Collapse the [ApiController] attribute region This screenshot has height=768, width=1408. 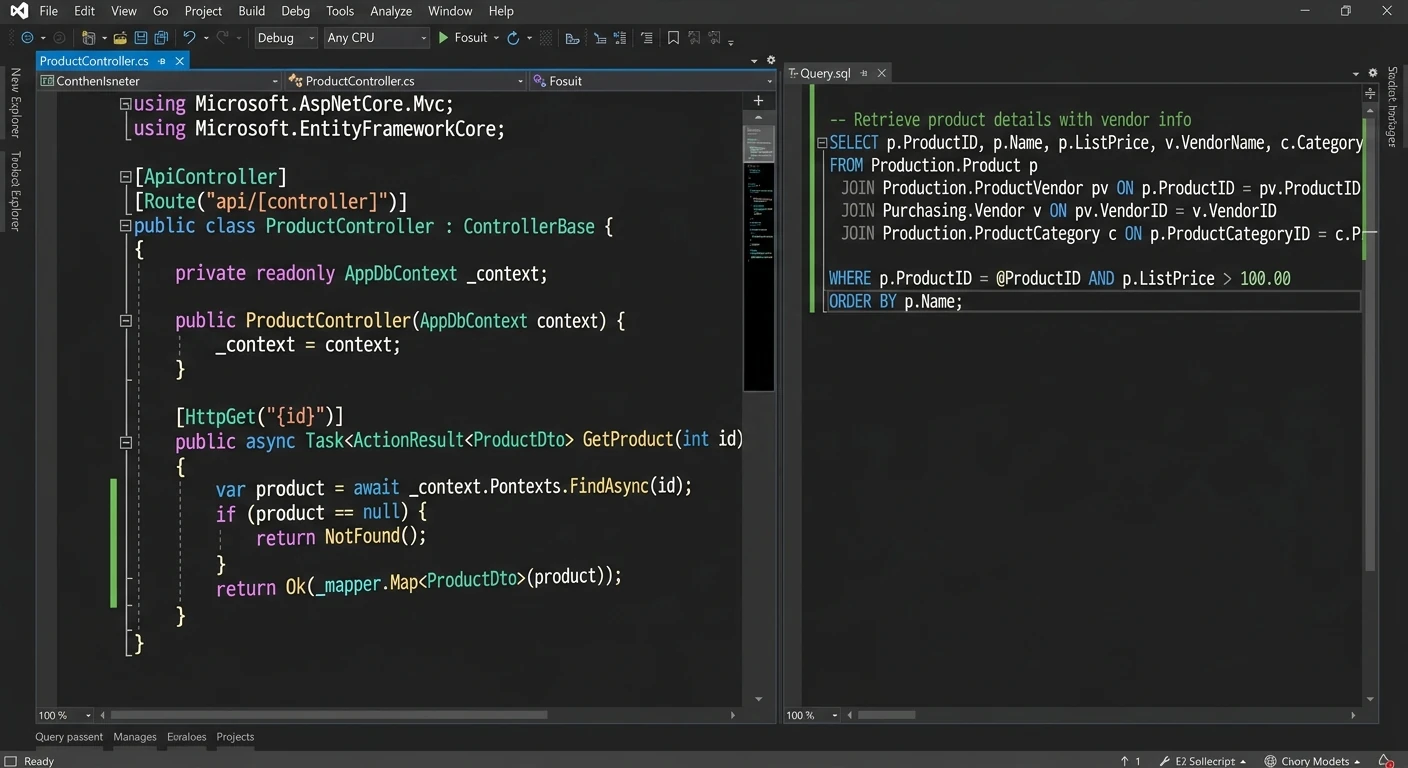[125, 177]
